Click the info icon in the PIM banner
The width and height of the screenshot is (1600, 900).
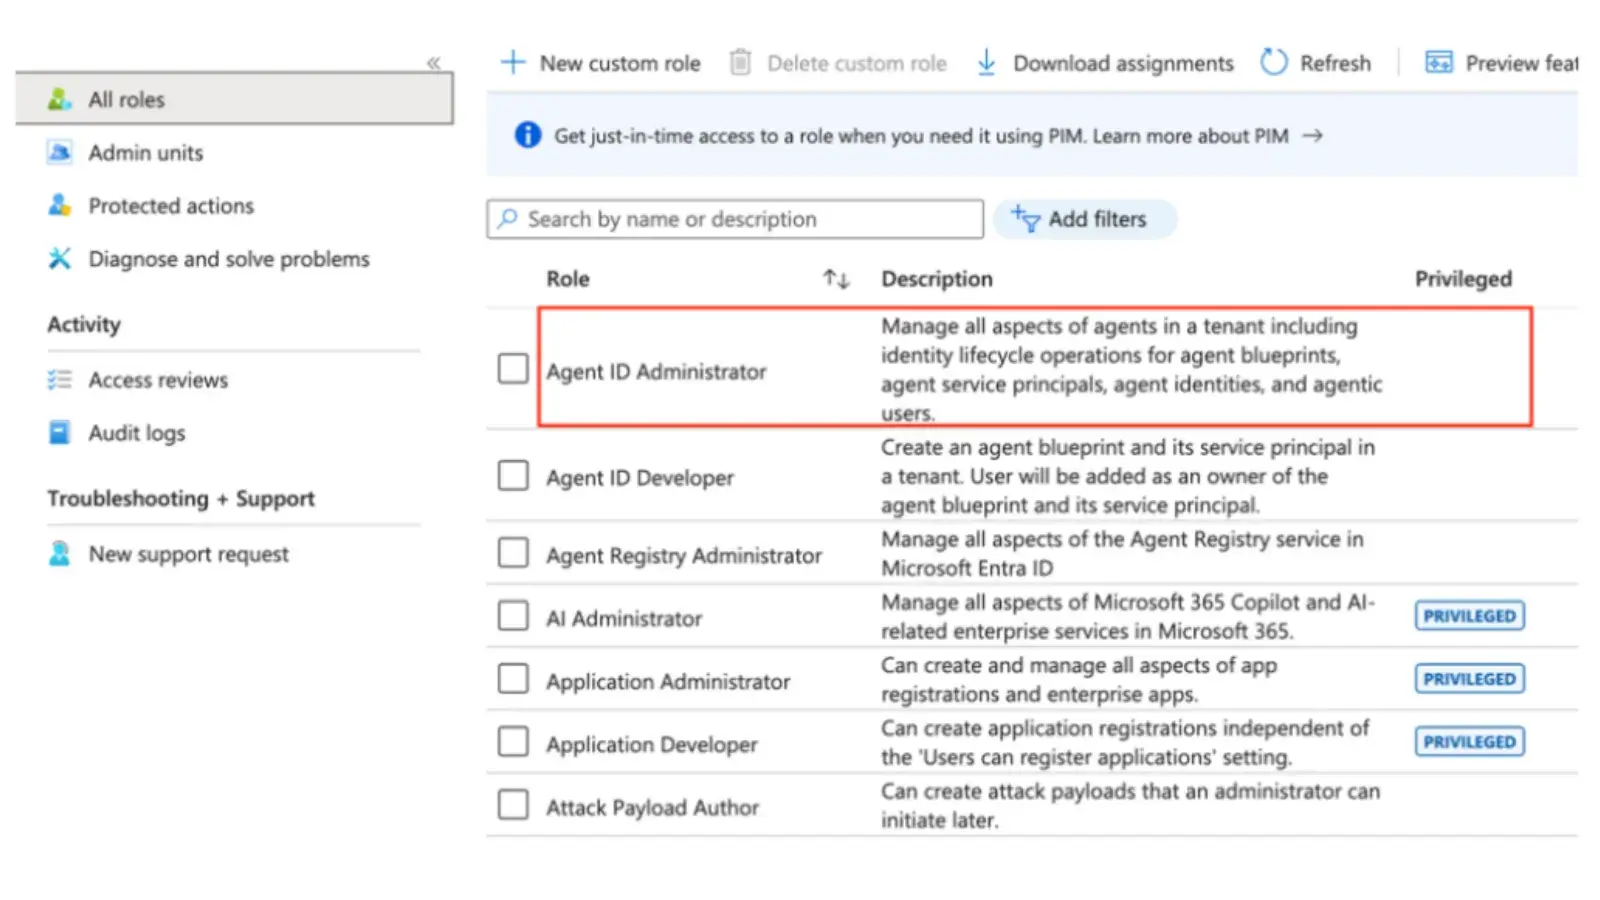pos(526,135)
